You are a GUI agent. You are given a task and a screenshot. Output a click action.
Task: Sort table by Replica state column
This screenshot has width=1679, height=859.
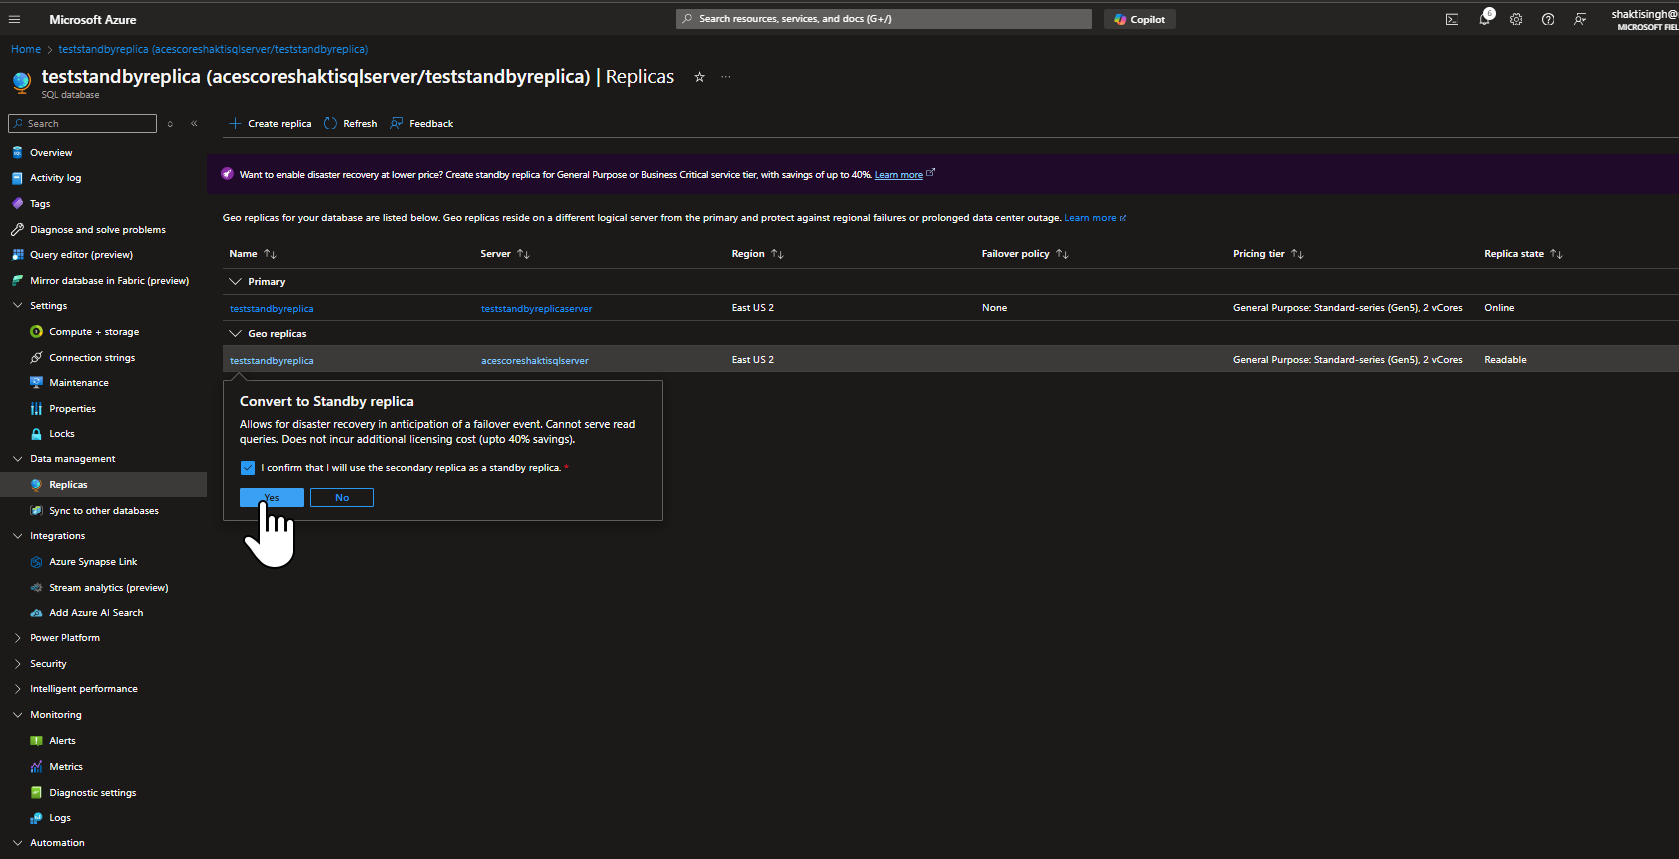tap(1523, 254)
